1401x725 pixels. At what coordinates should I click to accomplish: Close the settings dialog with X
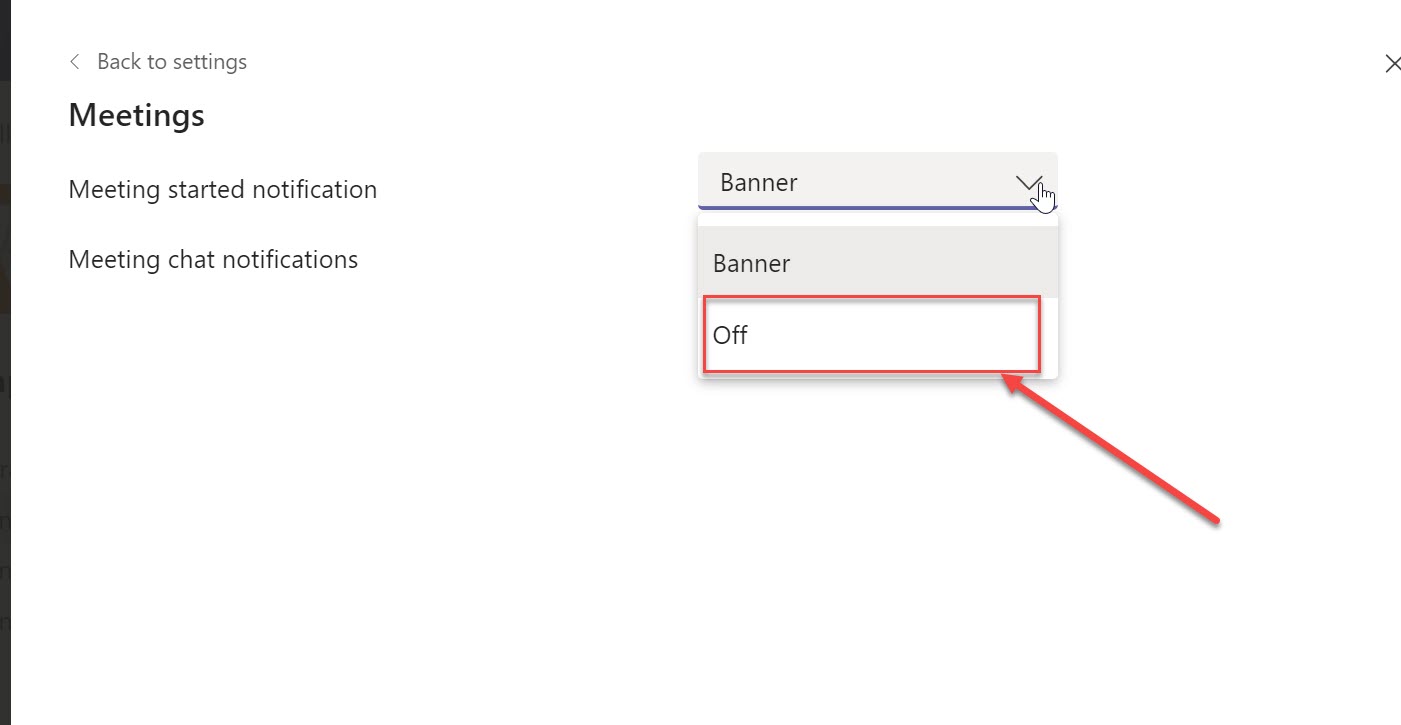click(1392, 64)
